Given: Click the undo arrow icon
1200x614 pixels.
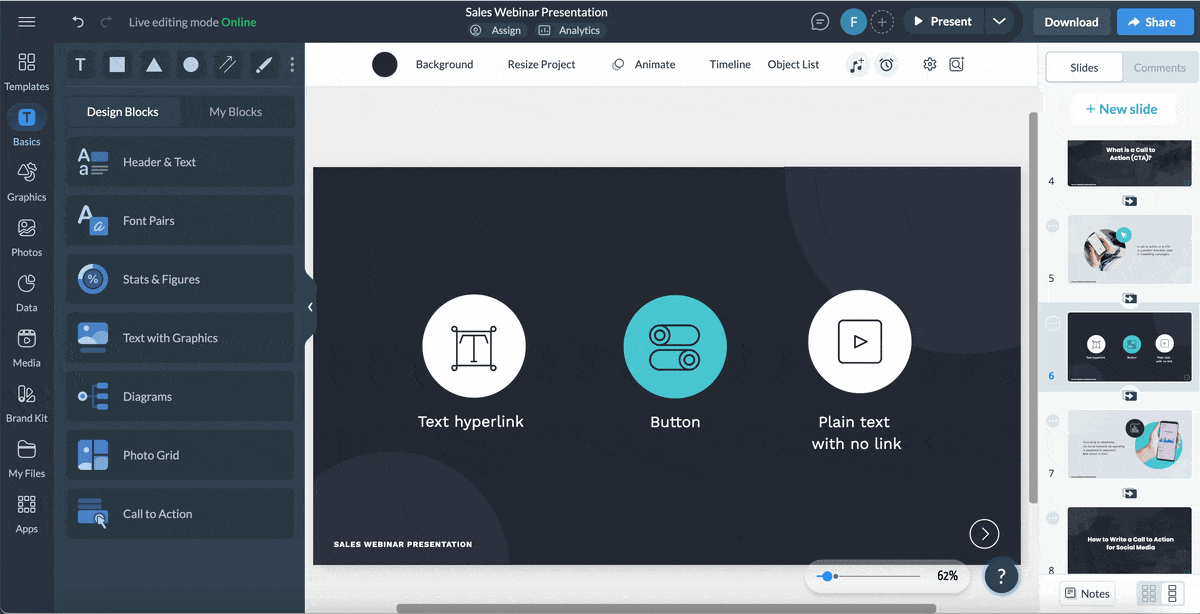Looking at the screenshot, I should [x=78, y=22].
